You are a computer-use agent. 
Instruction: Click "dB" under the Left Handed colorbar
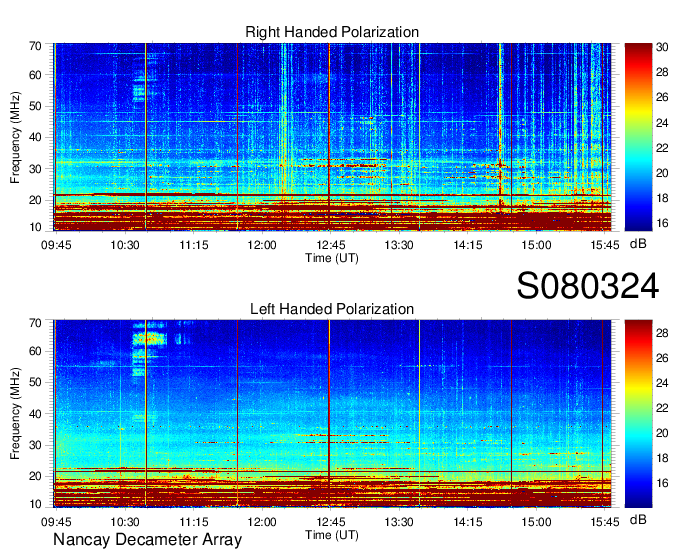tap(638, 519)
